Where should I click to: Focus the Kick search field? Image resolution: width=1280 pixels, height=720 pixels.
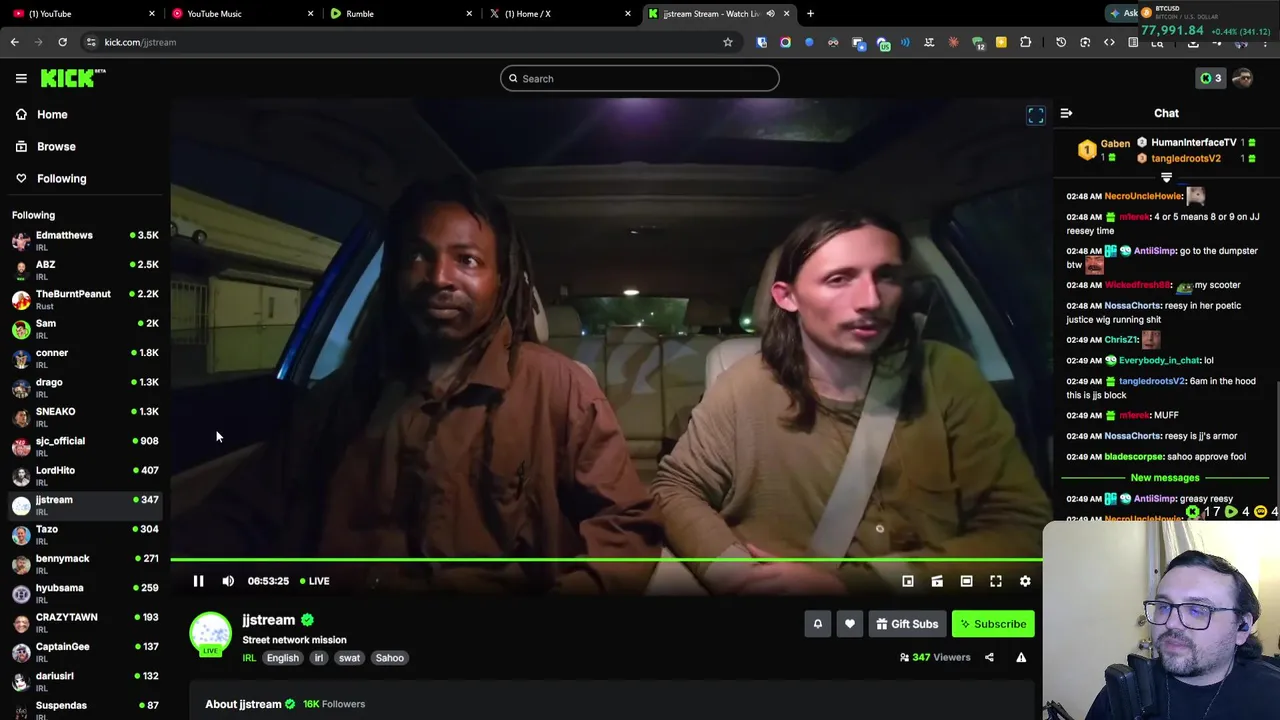[640, 78]
